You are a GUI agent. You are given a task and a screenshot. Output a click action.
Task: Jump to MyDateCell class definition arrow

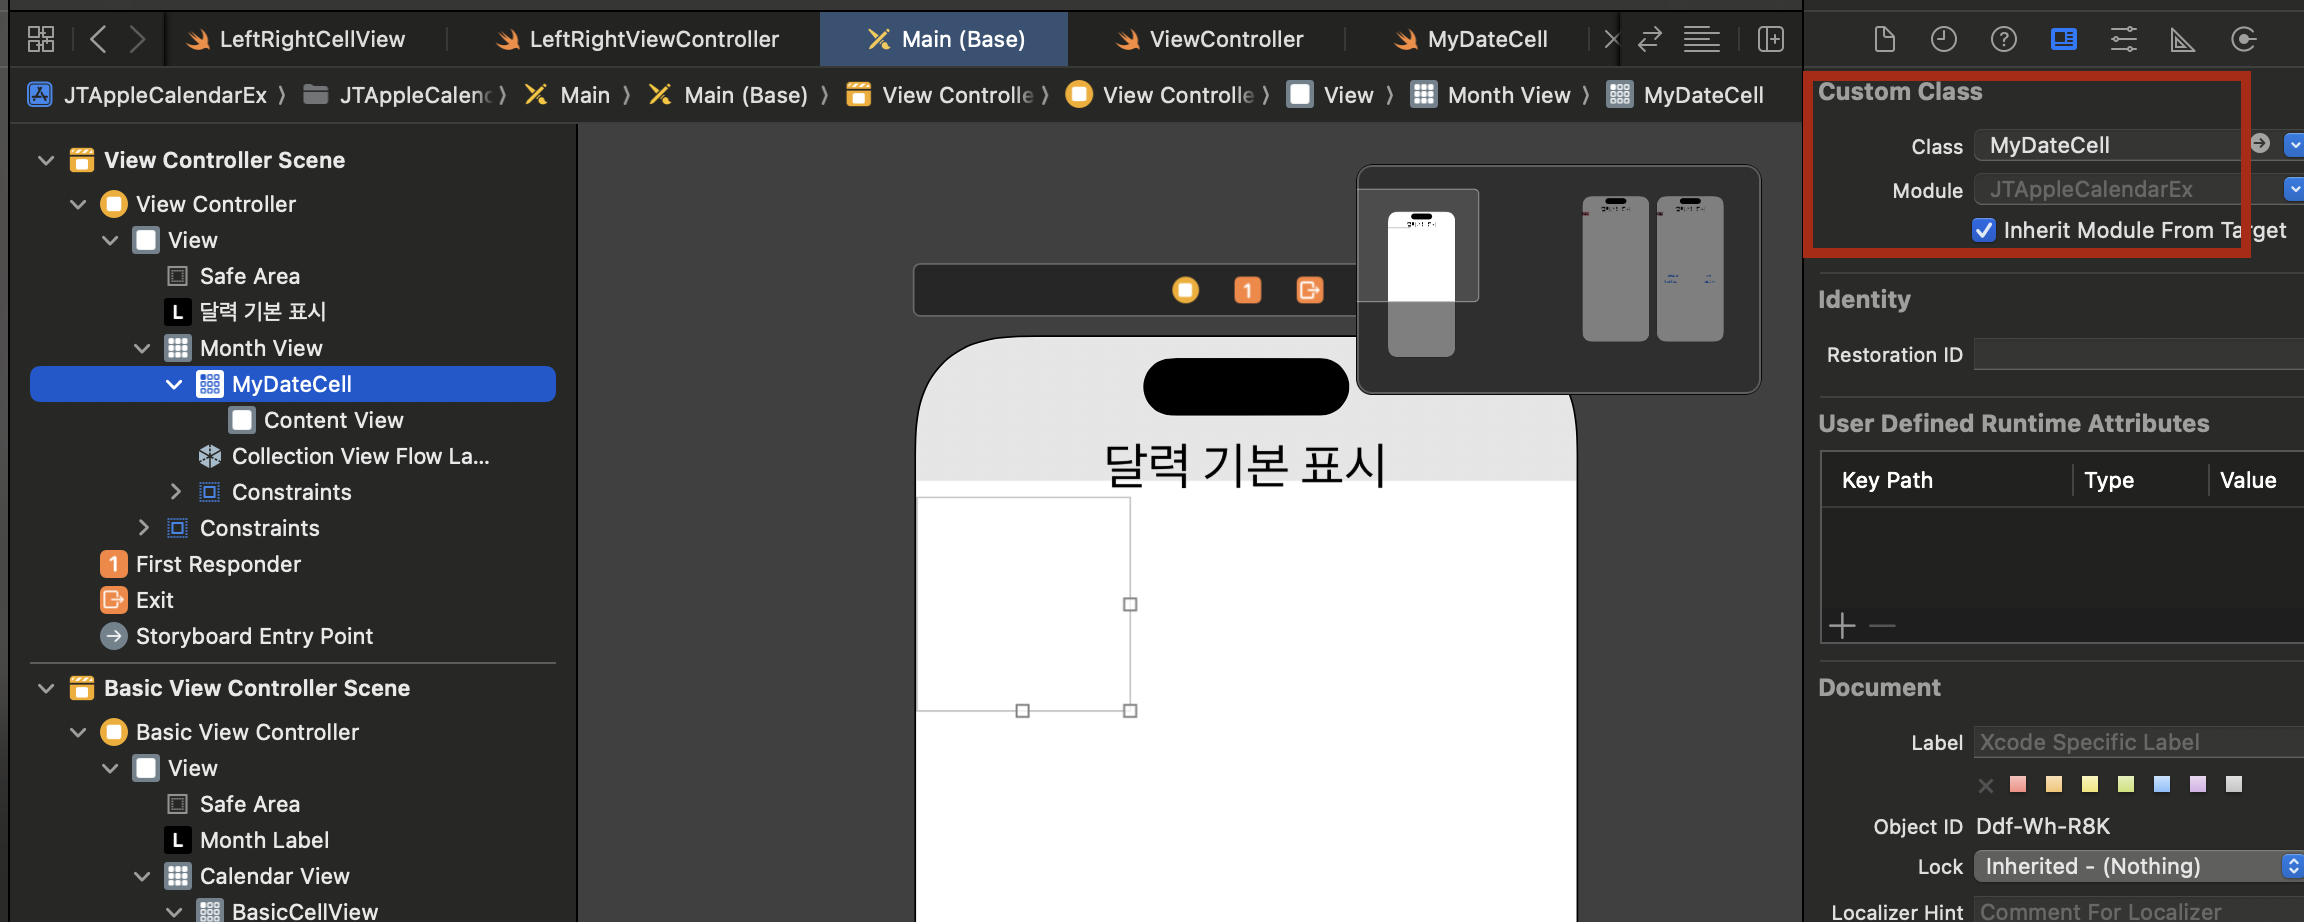tap(2260, 144)
